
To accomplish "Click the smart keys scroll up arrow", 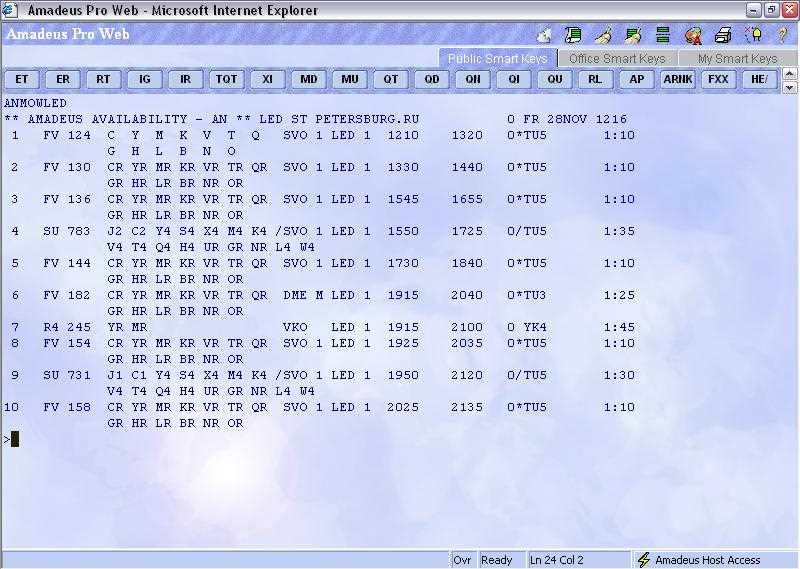I will click(x=789, y=74).
